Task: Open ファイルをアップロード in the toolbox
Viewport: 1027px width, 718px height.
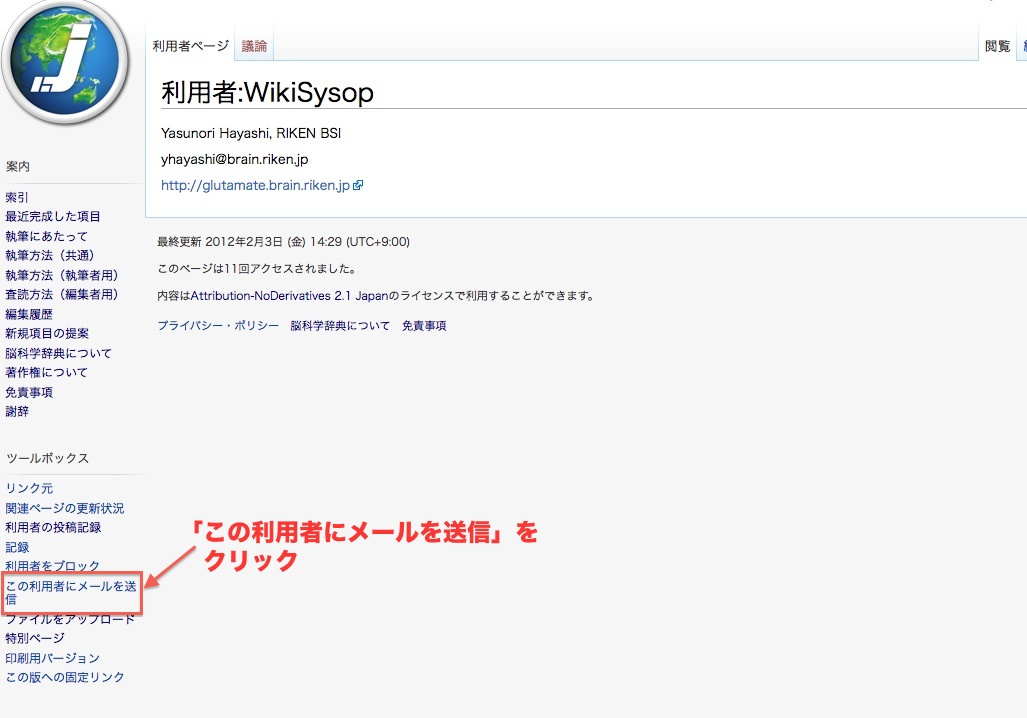Action: [70, 619]
